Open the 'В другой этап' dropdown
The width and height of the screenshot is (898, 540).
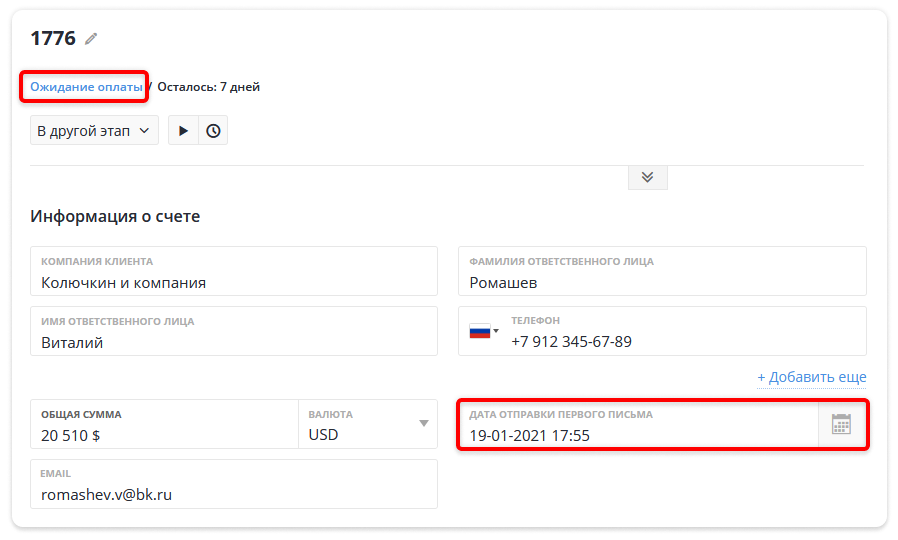click(x=94, y=131)
